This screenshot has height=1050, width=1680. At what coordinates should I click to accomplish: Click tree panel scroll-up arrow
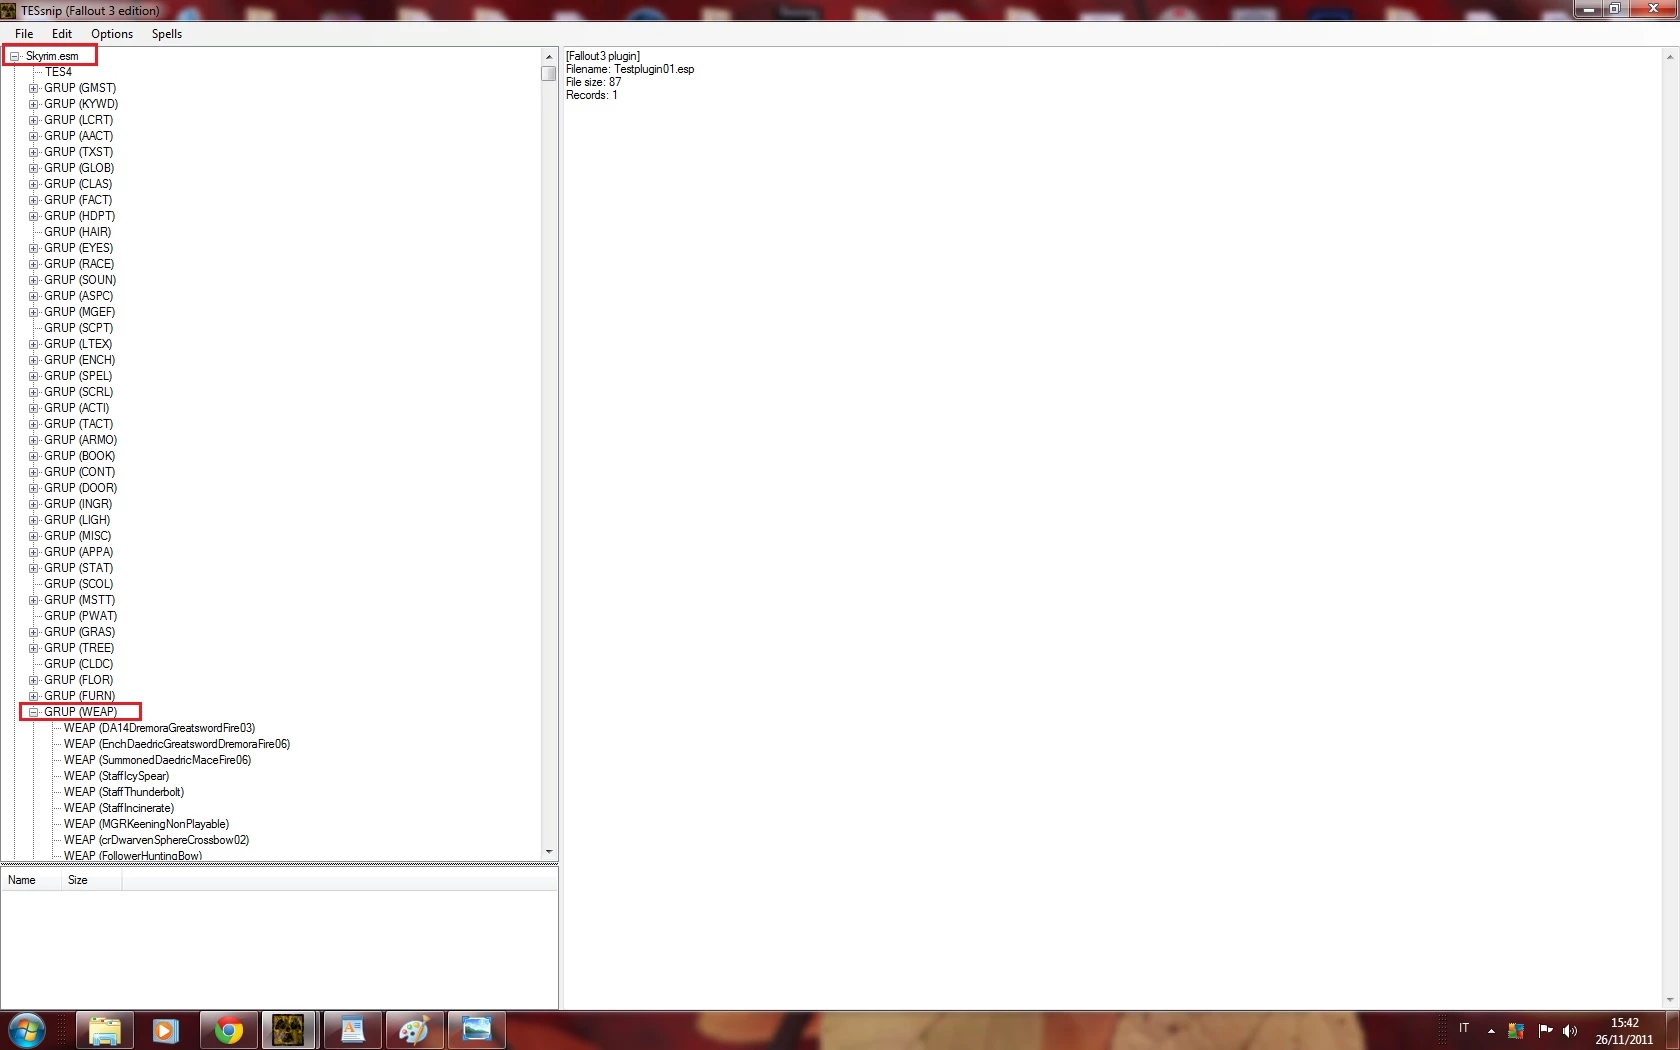pos(548,57)
